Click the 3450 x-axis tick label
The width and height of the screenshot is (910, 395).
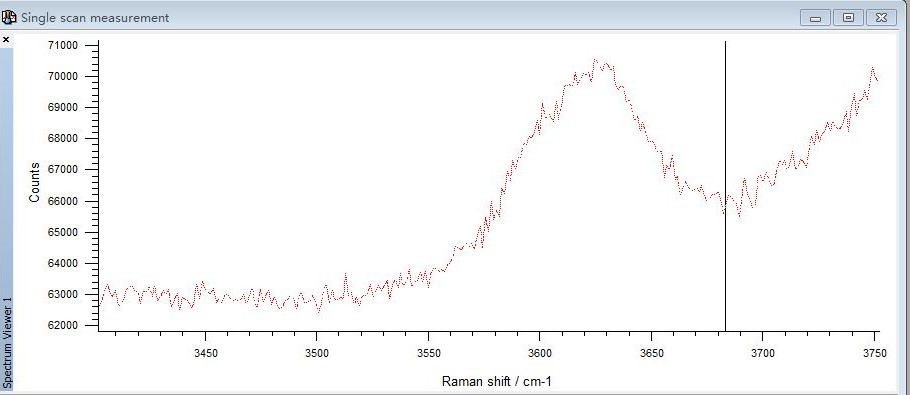coord(205,354)
